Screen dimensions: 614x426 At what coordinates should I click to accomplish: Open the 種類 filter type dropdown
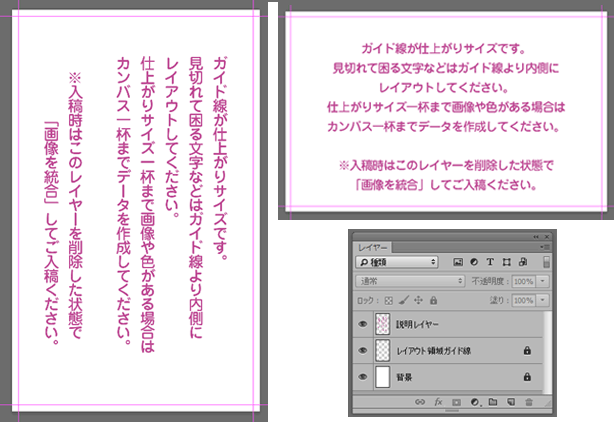tap(398, 262)
